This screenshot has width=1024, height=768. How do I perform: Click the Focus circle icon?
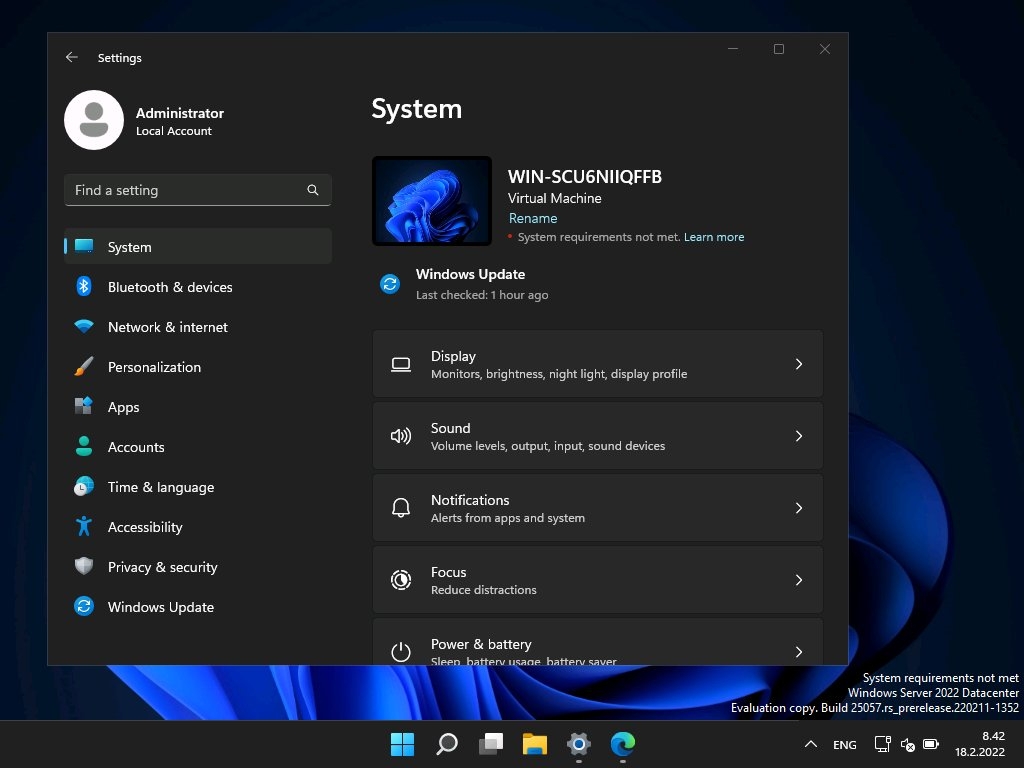(x=401, y=580)
